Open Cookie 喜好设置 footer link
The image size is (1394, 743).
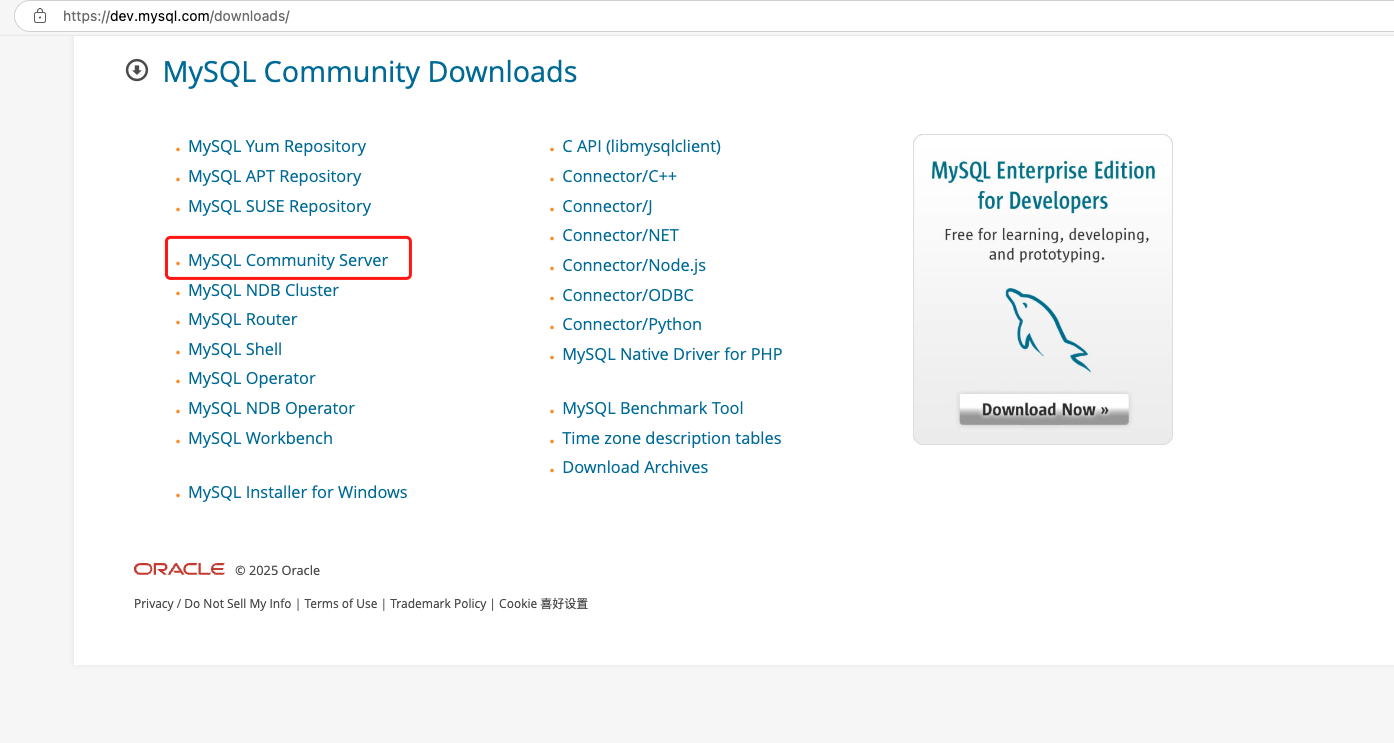coord(543,604)
